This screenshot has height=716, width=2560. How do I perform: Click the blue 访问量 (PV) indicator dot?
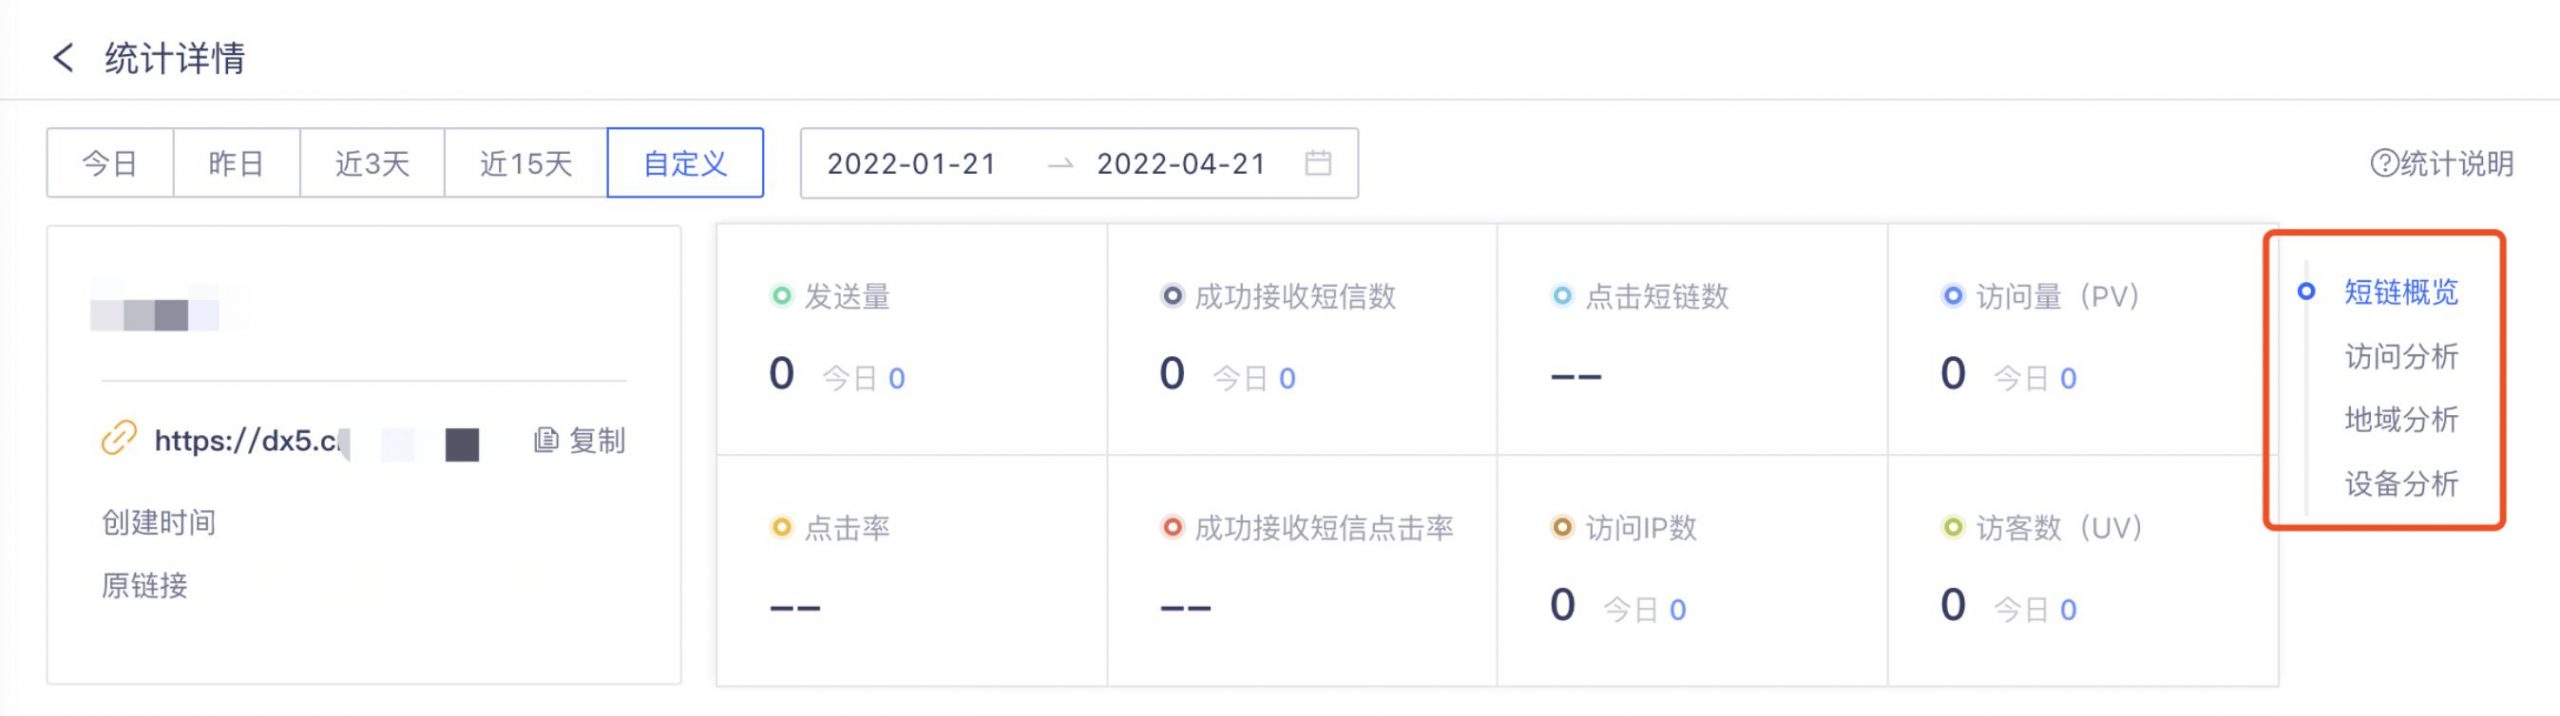coord(1952,296)
